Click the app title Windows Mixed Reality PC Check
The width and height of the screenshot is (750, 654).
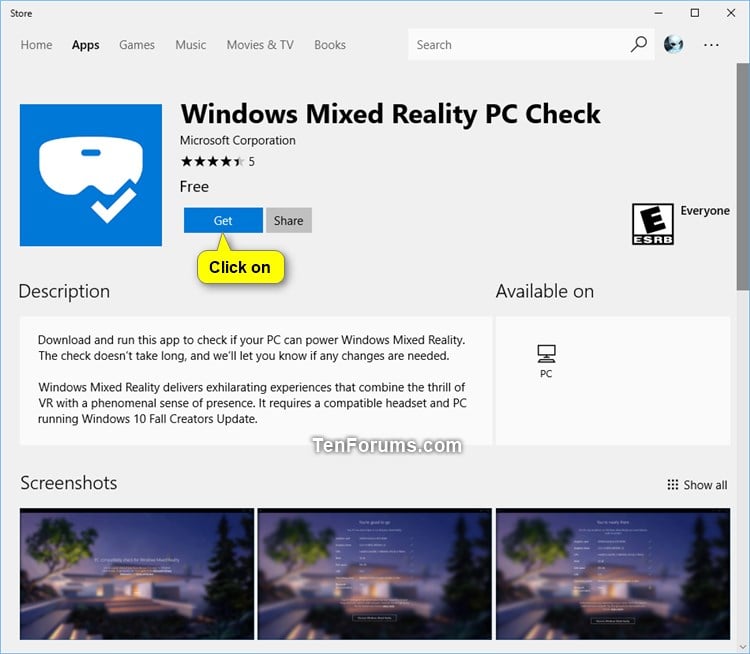[390, 114]
